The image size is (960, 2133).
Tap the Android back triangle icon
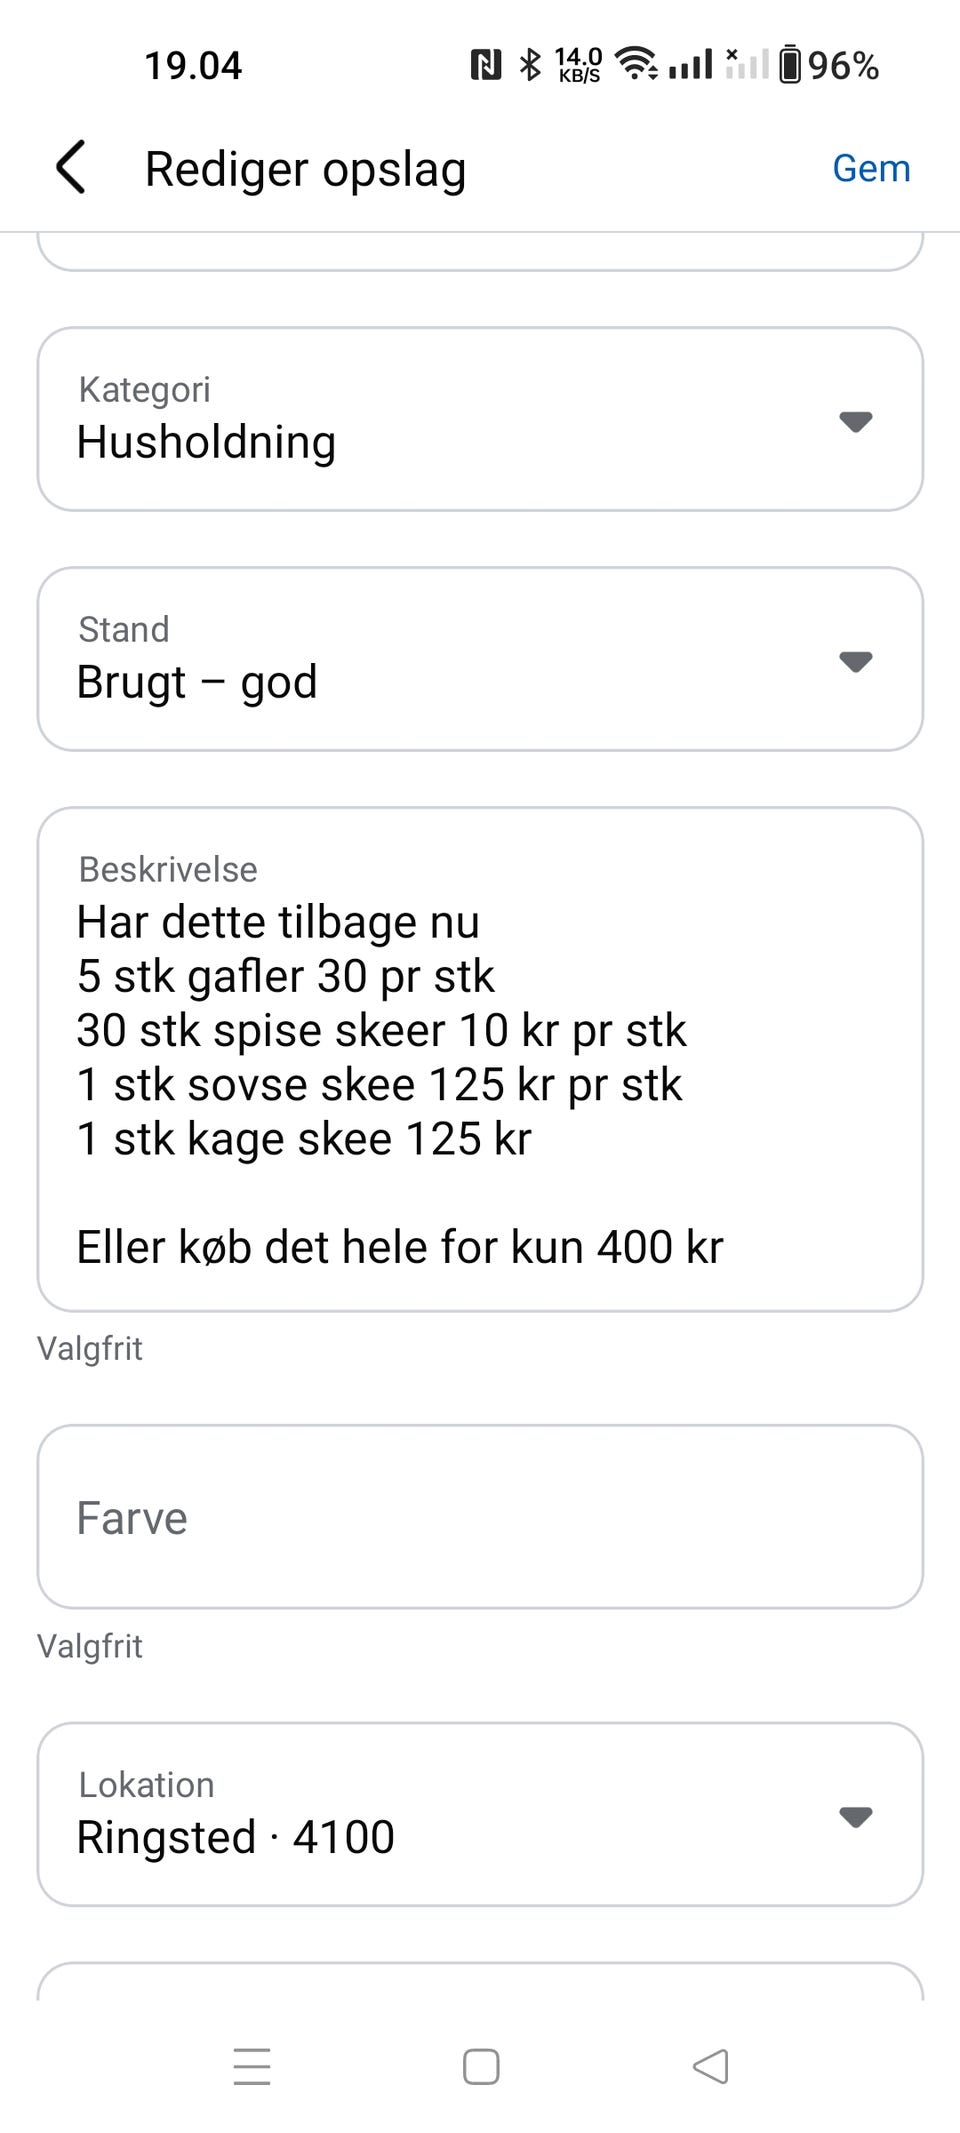coord(710,2066)
